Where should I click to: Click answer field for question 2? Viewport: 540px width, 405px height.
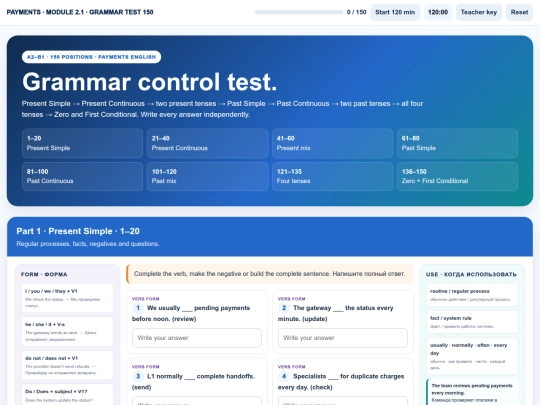click(343, 338)
